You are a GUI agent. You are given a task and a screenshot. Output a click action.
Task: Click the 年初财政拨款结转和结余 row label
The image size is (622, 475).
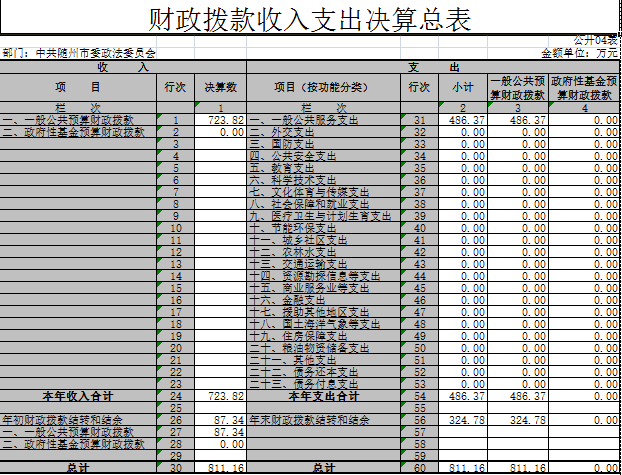pyautogui.click(x=64, y=420)
